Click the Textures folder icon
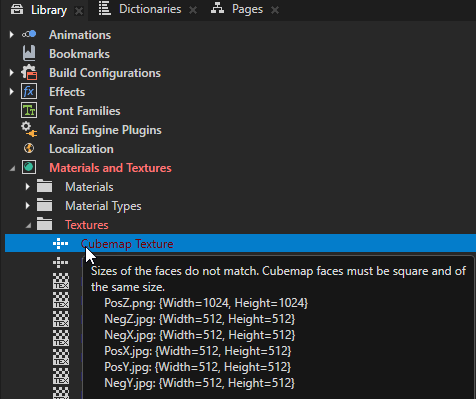476x399 pixels. [x=44, y=224]
